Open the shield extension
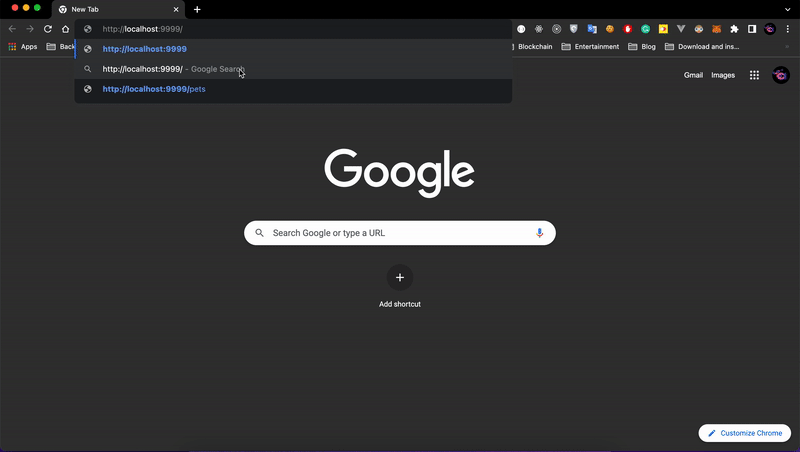This screenshot has width=800, height=452. 574,29
